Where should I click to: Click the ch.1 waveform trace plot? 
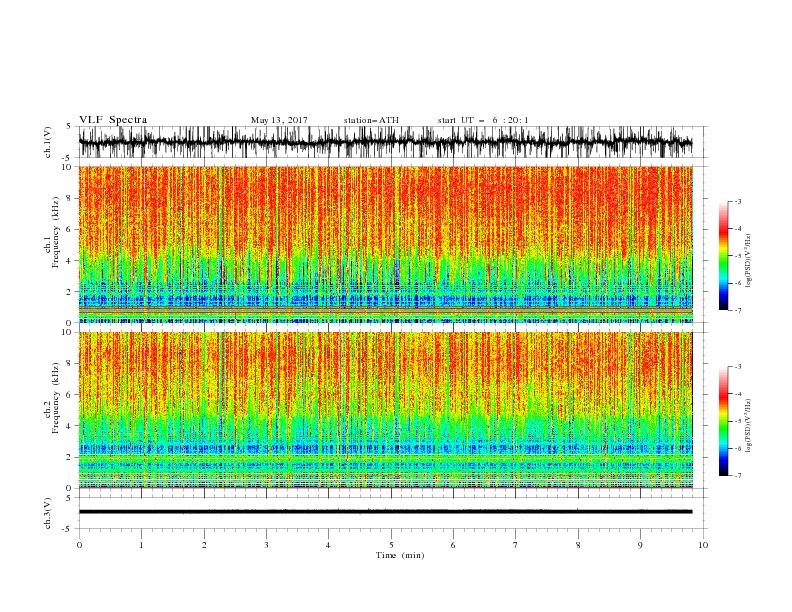tap(385, 142)
